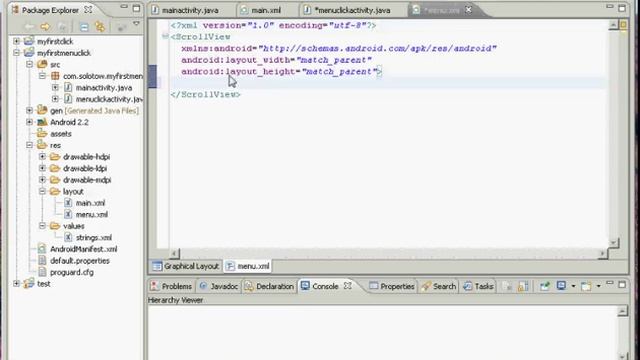Open the Display Selected Console dropdown arrow
Screen dimensions: 640x360
pyautogui.click(x=573, y=287)
